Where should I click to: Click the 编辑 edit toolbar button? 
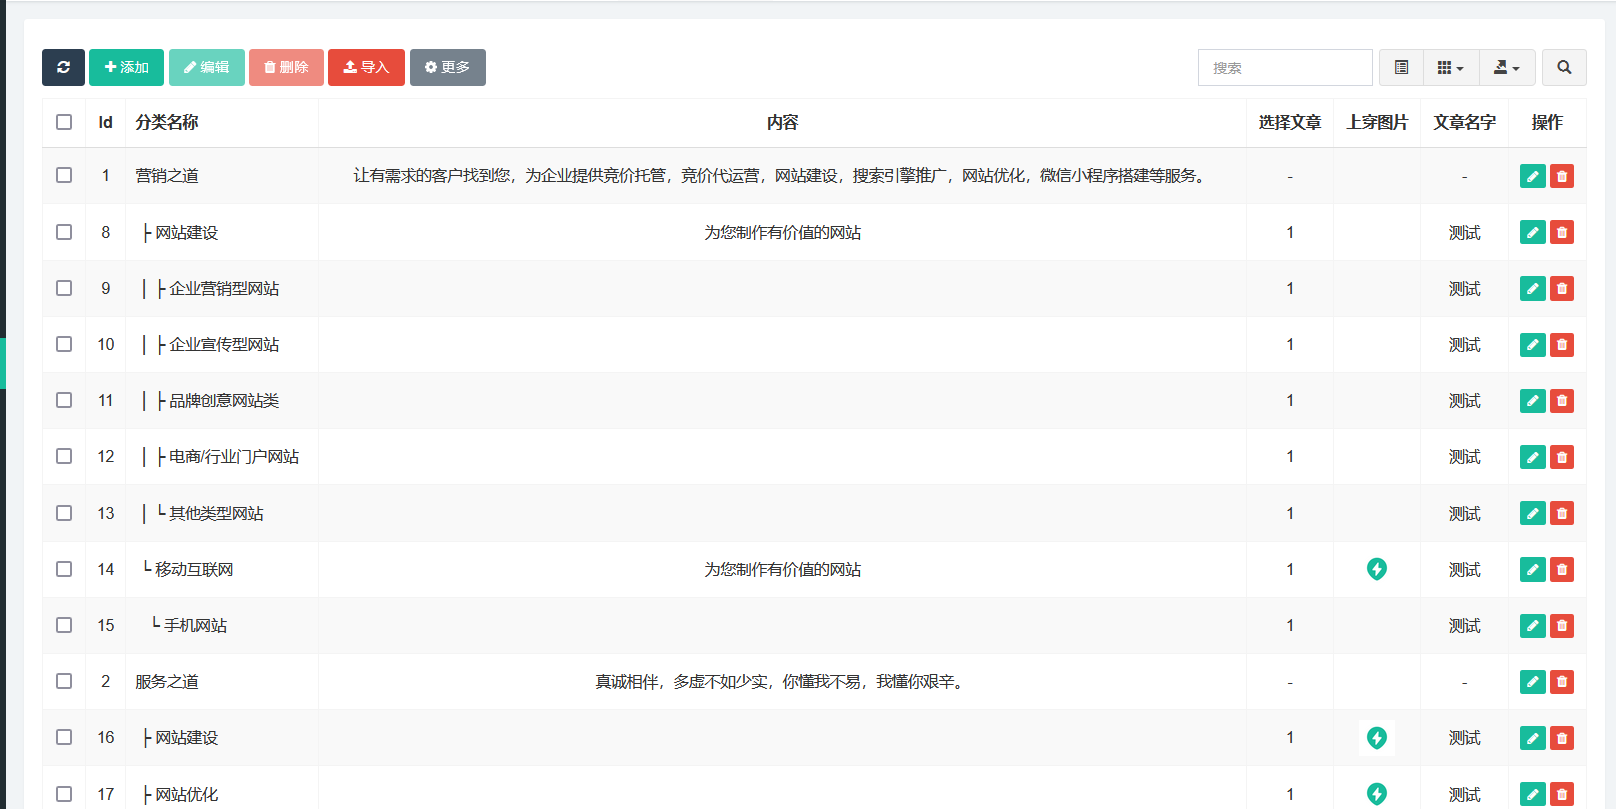pos(207,67)
